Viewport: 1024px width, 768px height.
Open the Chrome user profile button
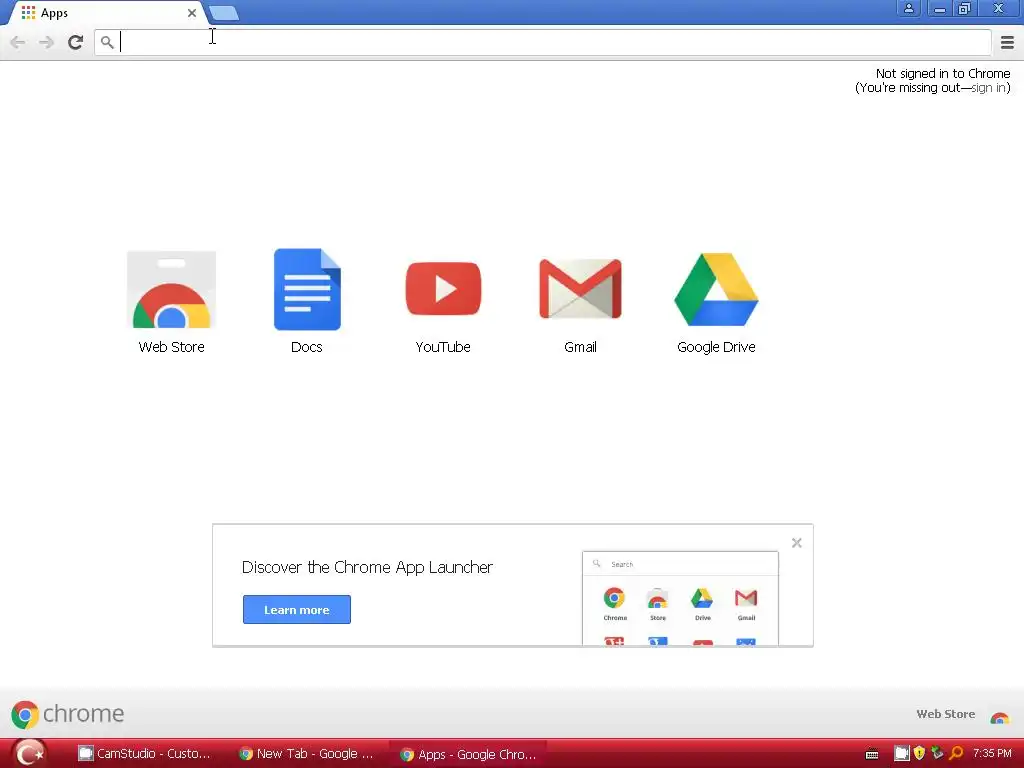pos(908,8)
